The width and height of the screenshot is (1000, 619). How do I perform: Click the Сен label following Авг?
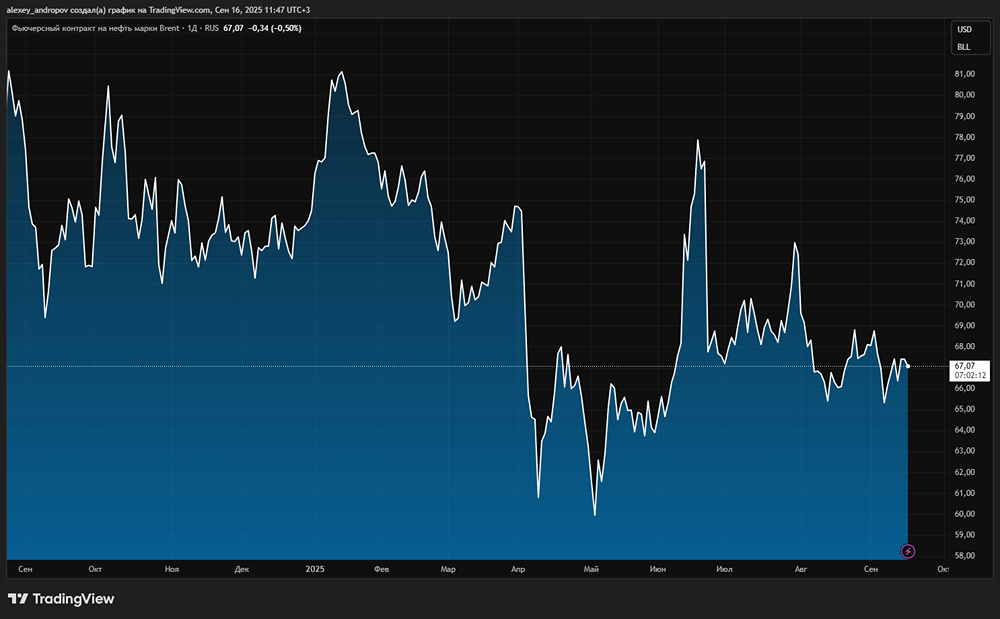[871, 569]
